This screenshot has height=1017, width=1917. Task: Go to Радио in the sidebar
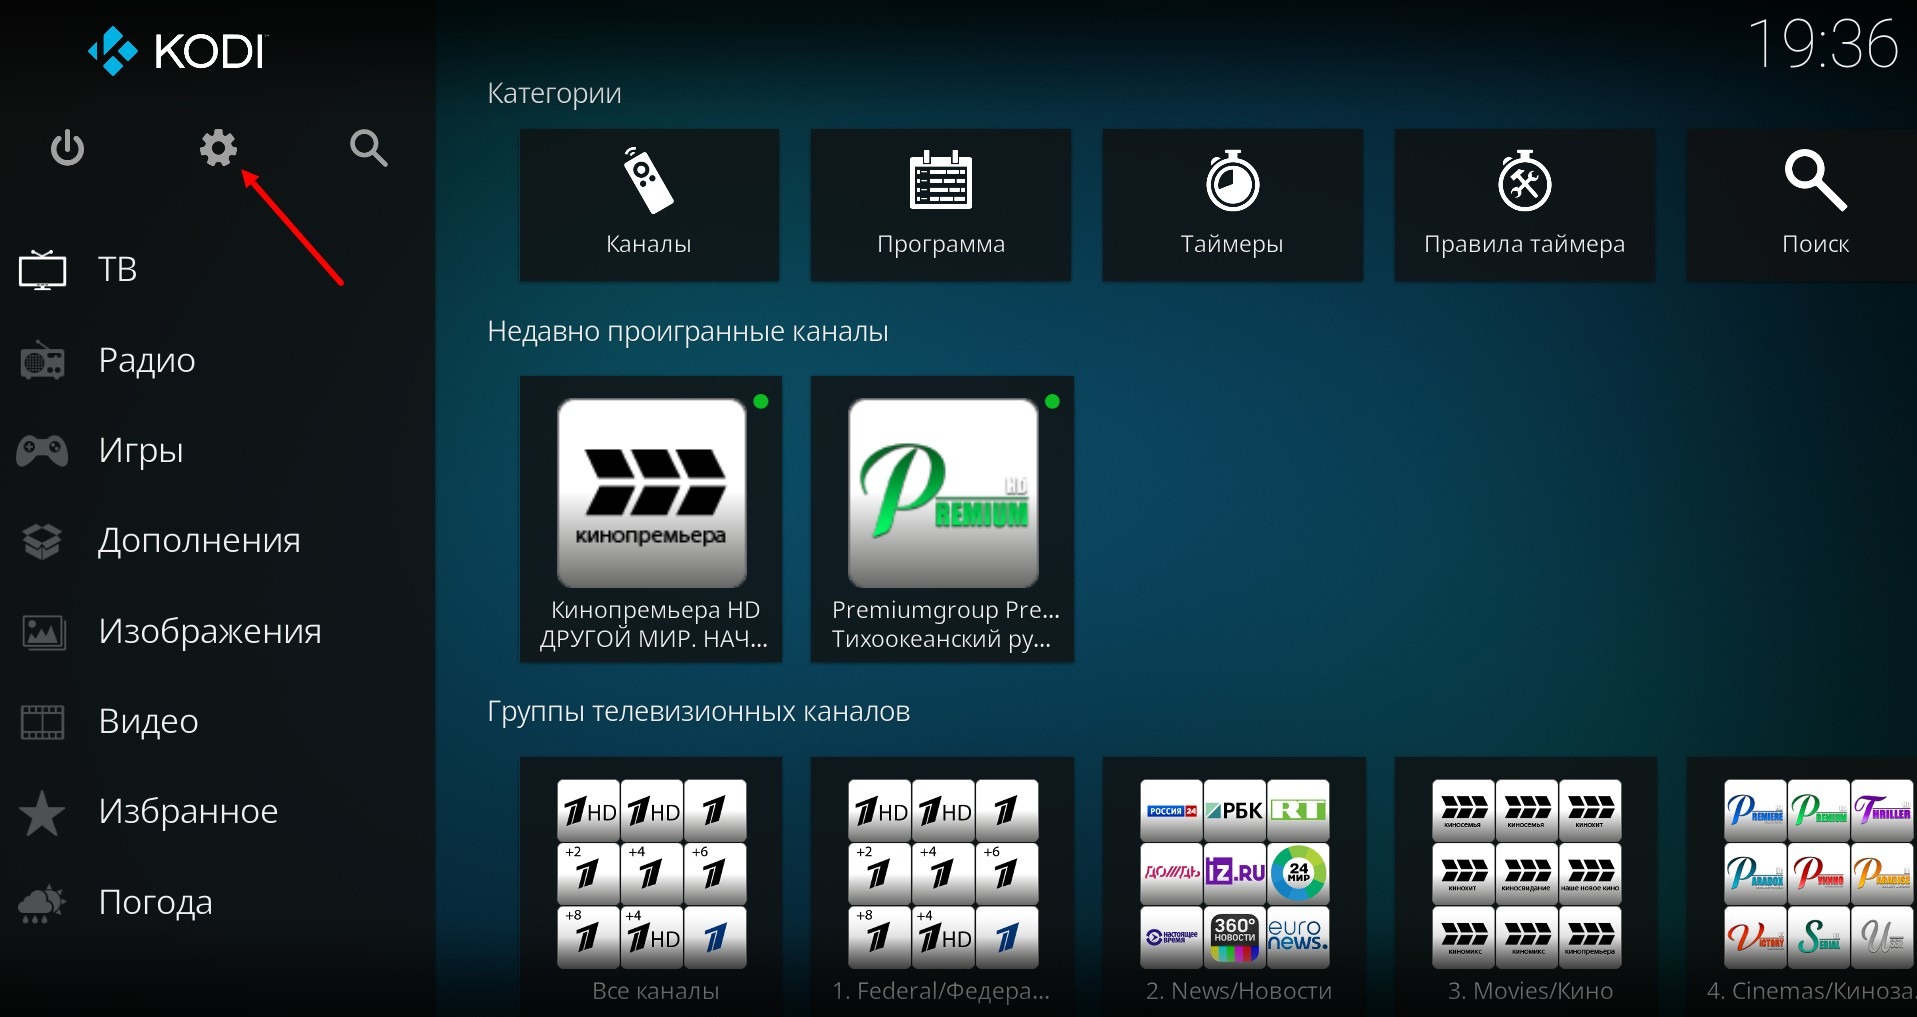click(146, 361)
